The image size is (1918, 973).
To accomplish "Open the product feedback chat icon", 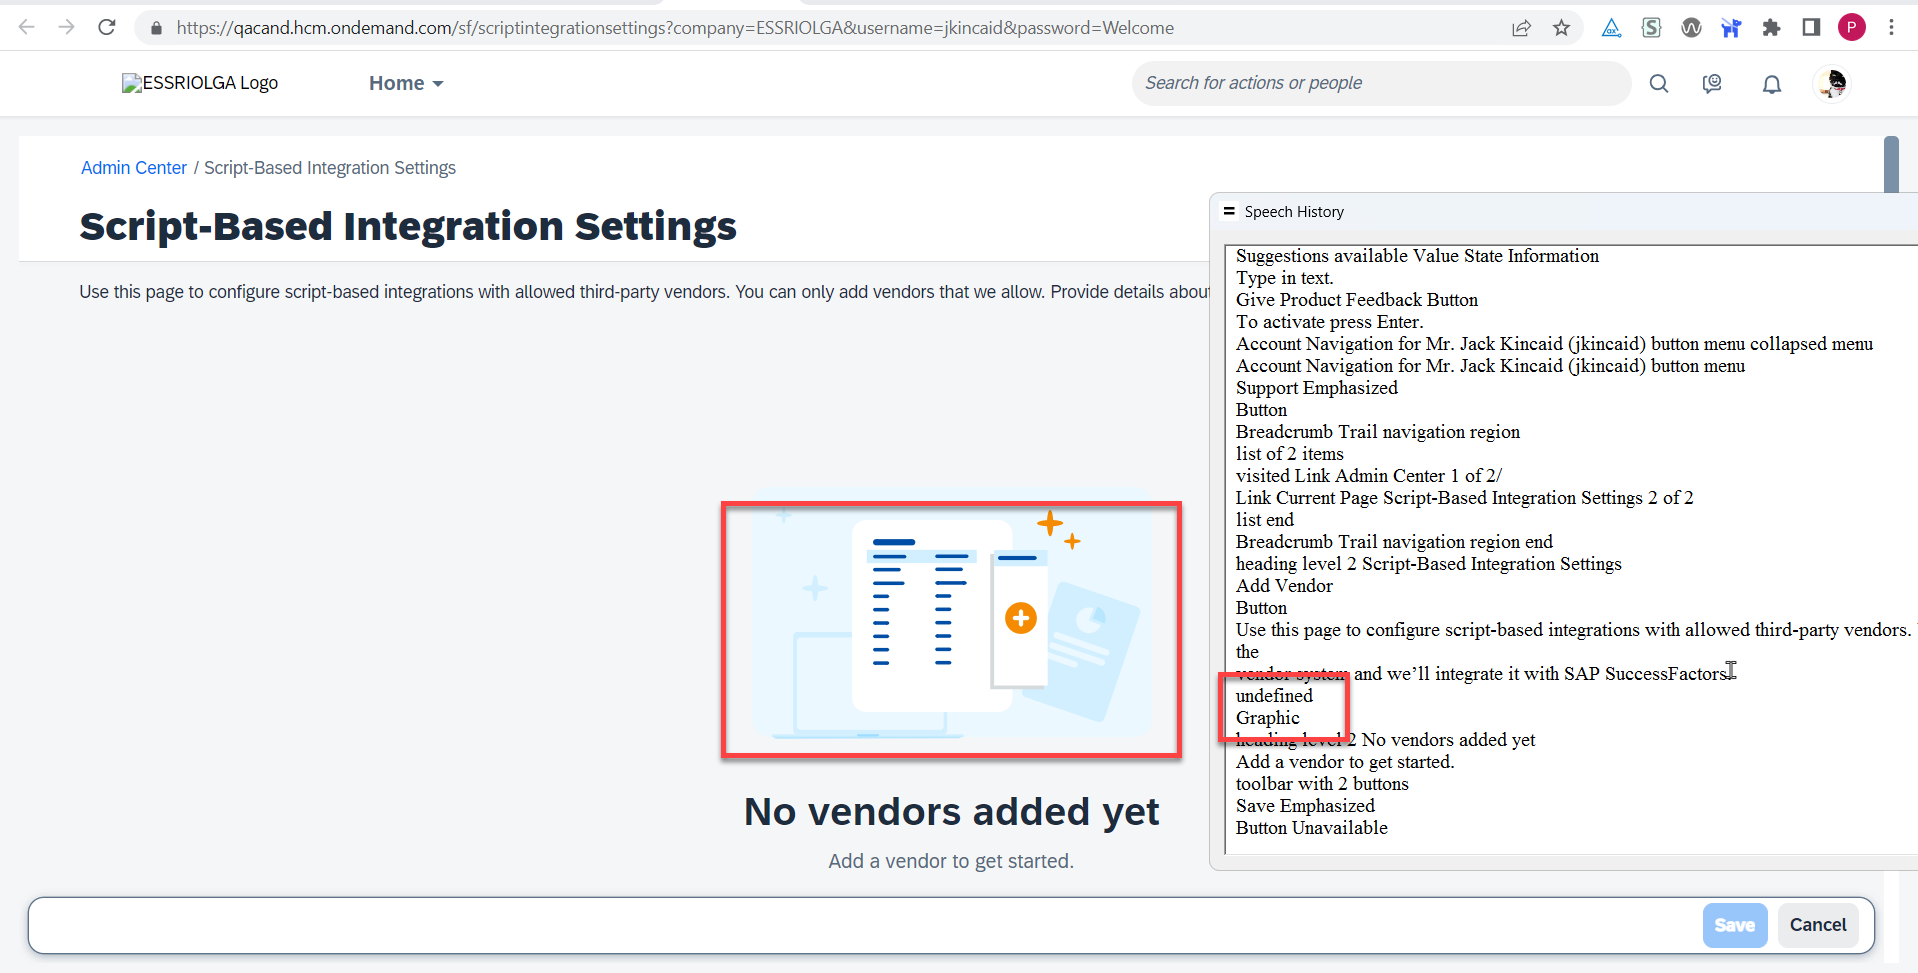I will click(x=1712, y=83).
